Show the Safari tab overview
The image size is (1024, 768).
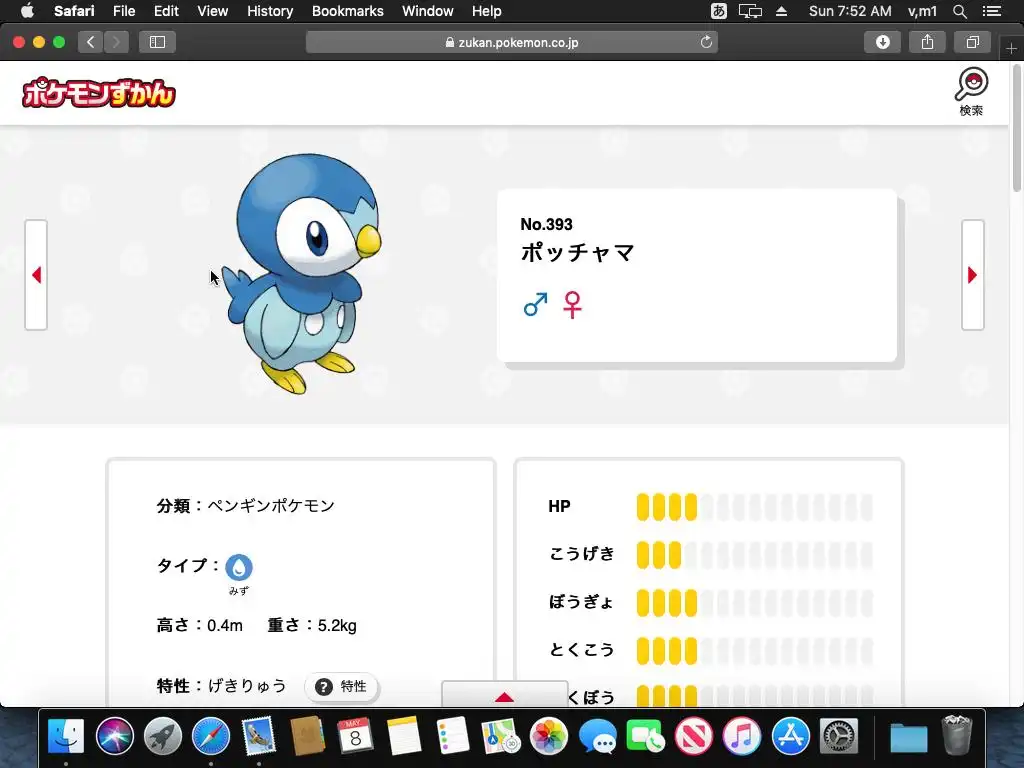click(972, 42)
